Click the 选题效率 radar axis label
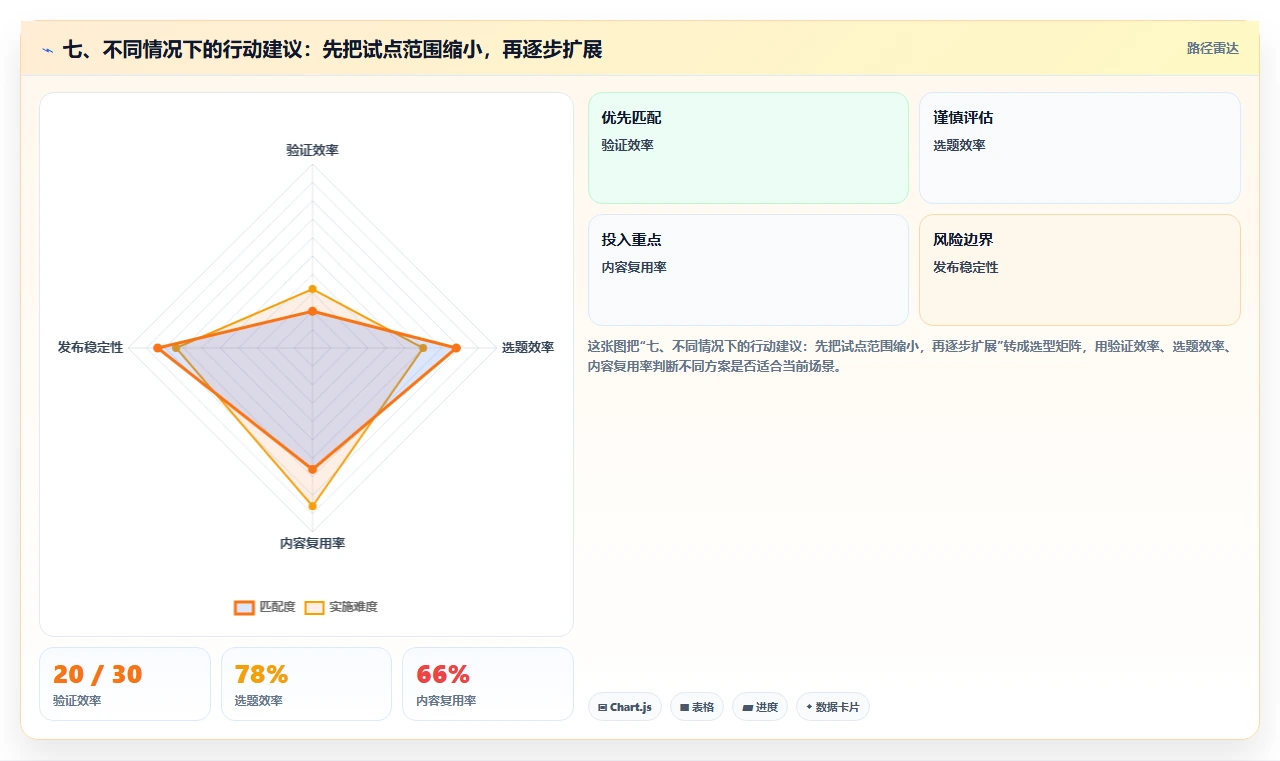Viewport: 1280px width, 761px height. coord(528,347)
